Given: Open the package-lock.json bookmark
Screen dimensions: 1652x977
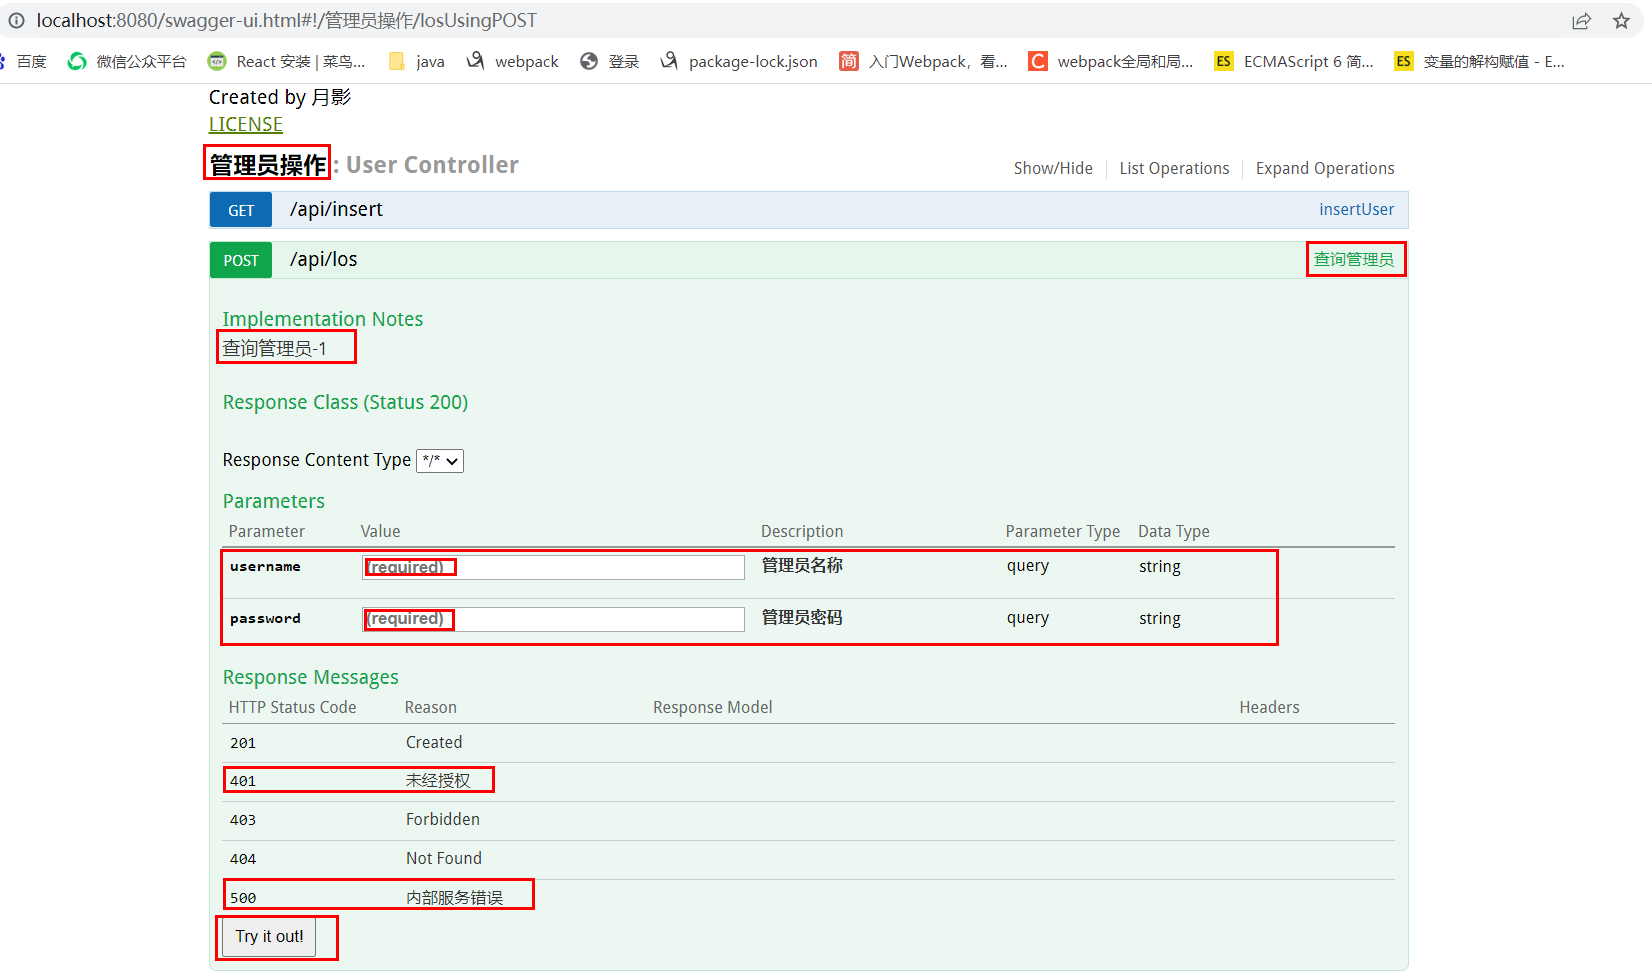Looking at the screenshot, I should (x=739, y=62).
